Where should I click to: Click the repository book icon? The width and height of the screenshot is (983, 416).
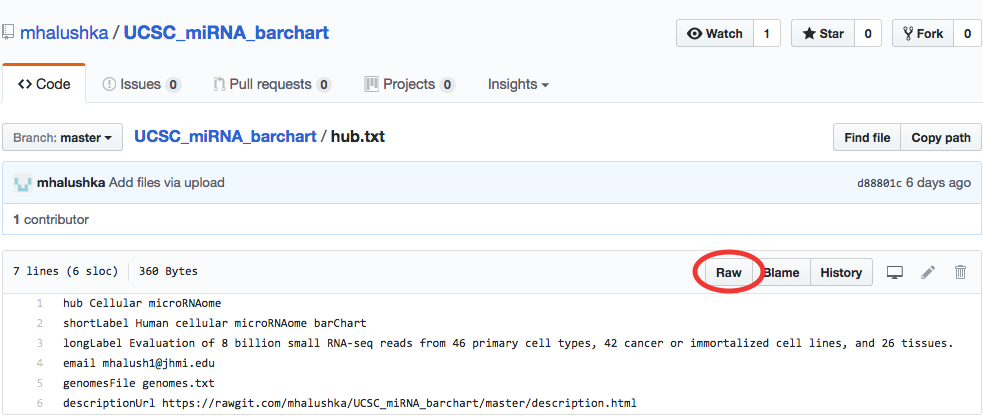click(8, 33)
